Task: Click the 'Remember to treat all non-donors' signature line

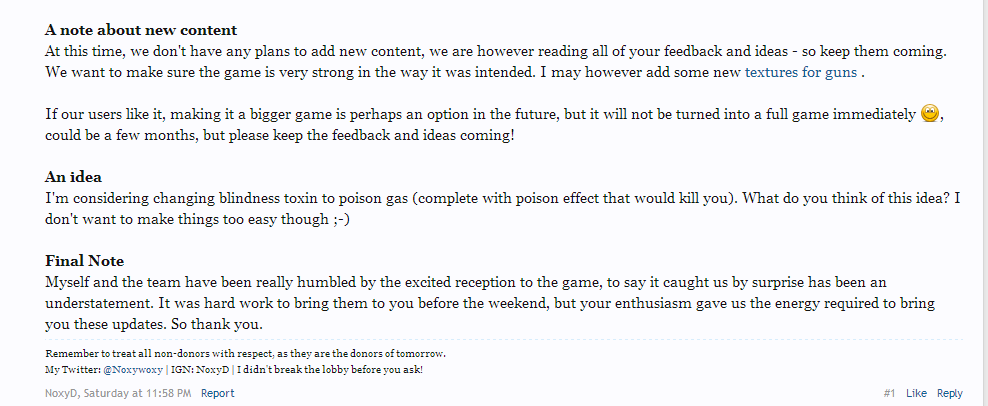Action: pos(246,354)
